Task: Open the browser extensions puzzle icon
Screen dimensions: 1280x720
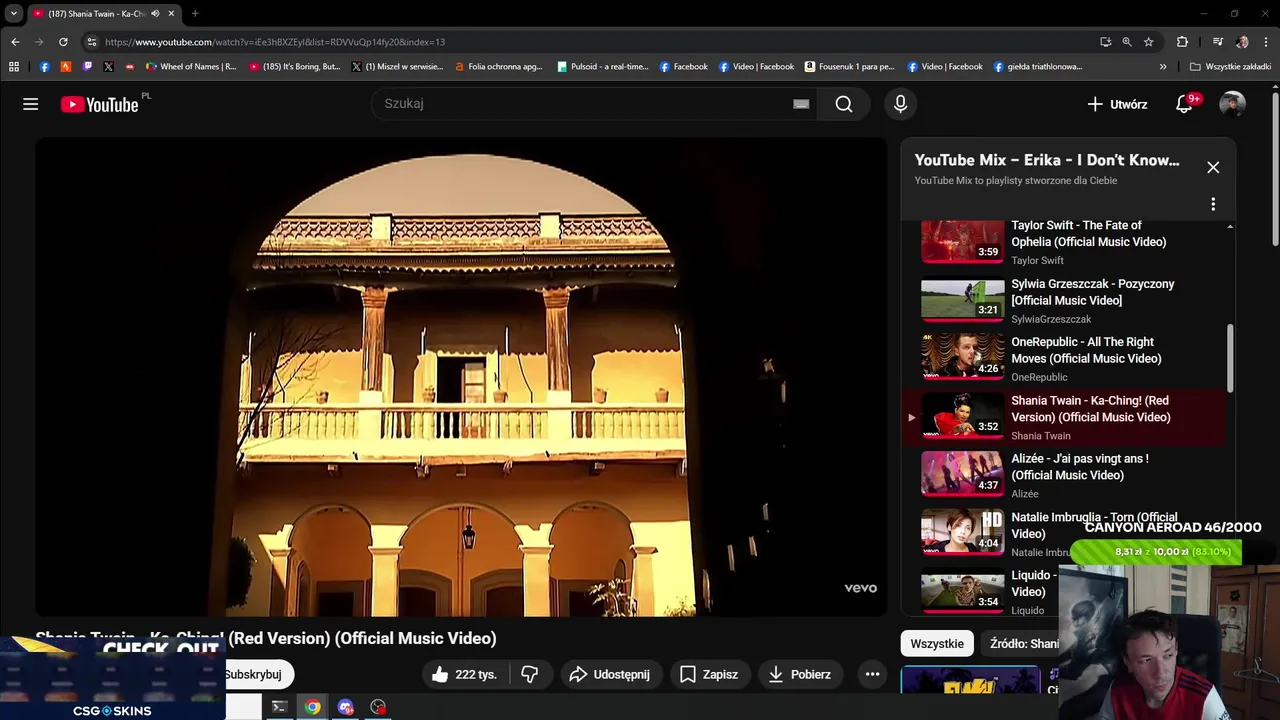Action: pos(1182,42)
